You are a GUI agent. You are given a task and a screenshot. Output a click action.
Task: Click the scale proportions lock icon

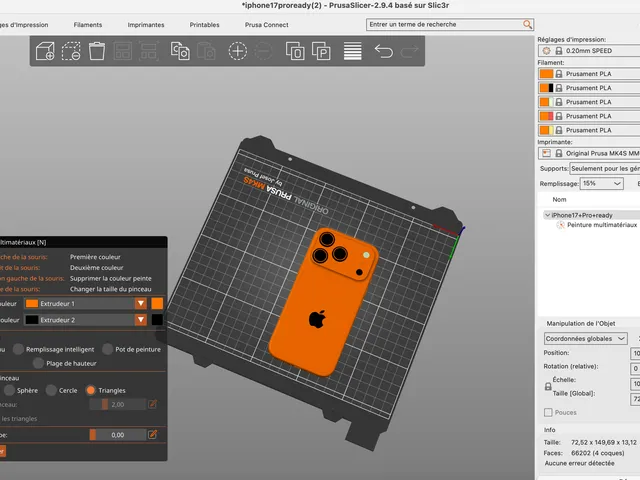(548, 386)
